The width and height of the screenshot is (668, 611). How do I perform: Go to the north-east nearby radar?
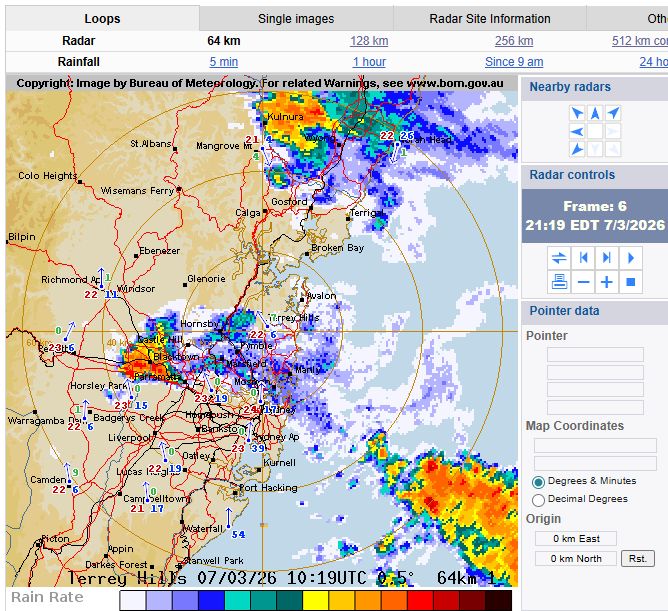(613, 113)
